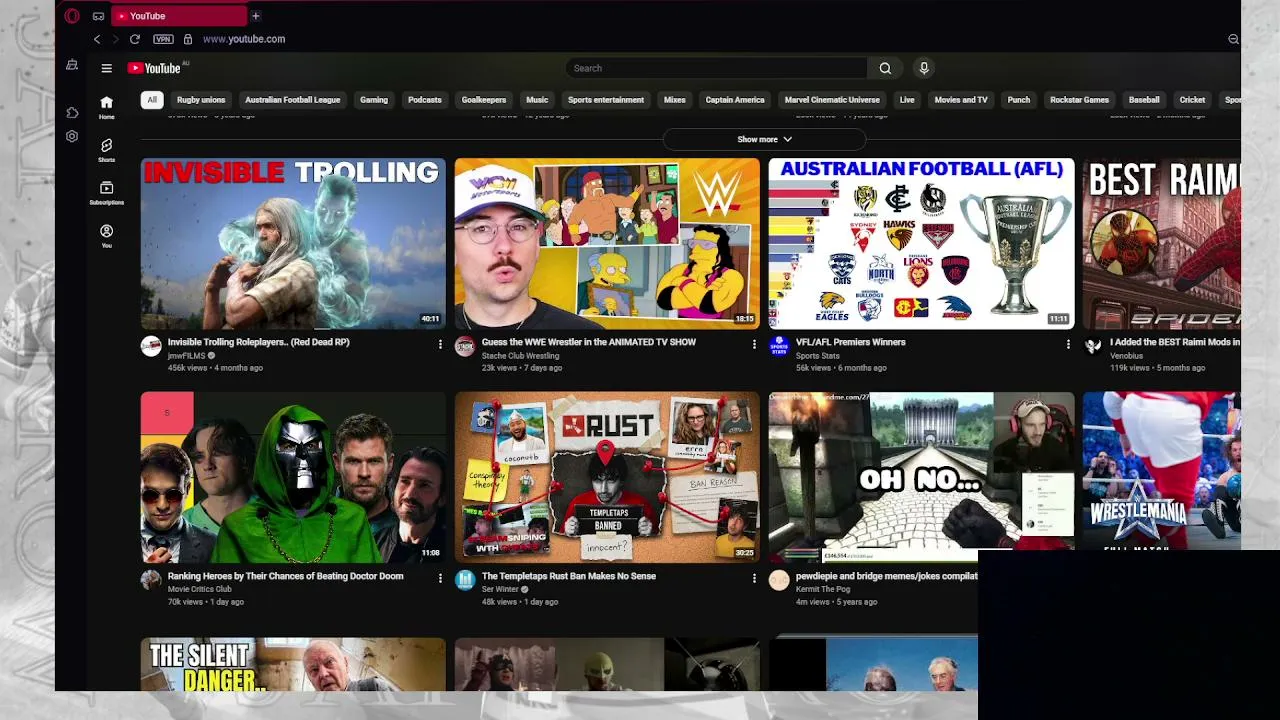Open a new browser tab with plus
Screen dimensions: 1280x720
tap(256, 16)
